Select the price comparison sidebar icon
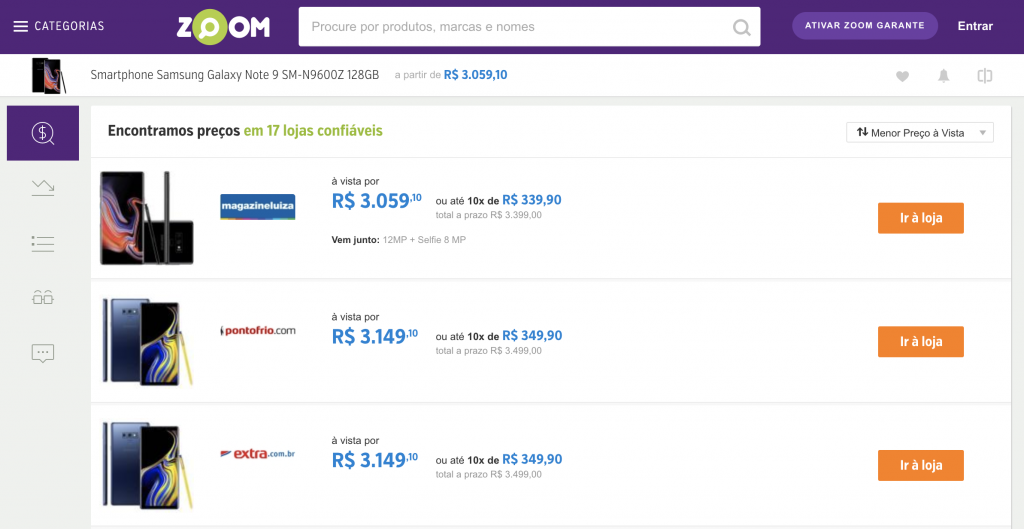 (43, 133)
